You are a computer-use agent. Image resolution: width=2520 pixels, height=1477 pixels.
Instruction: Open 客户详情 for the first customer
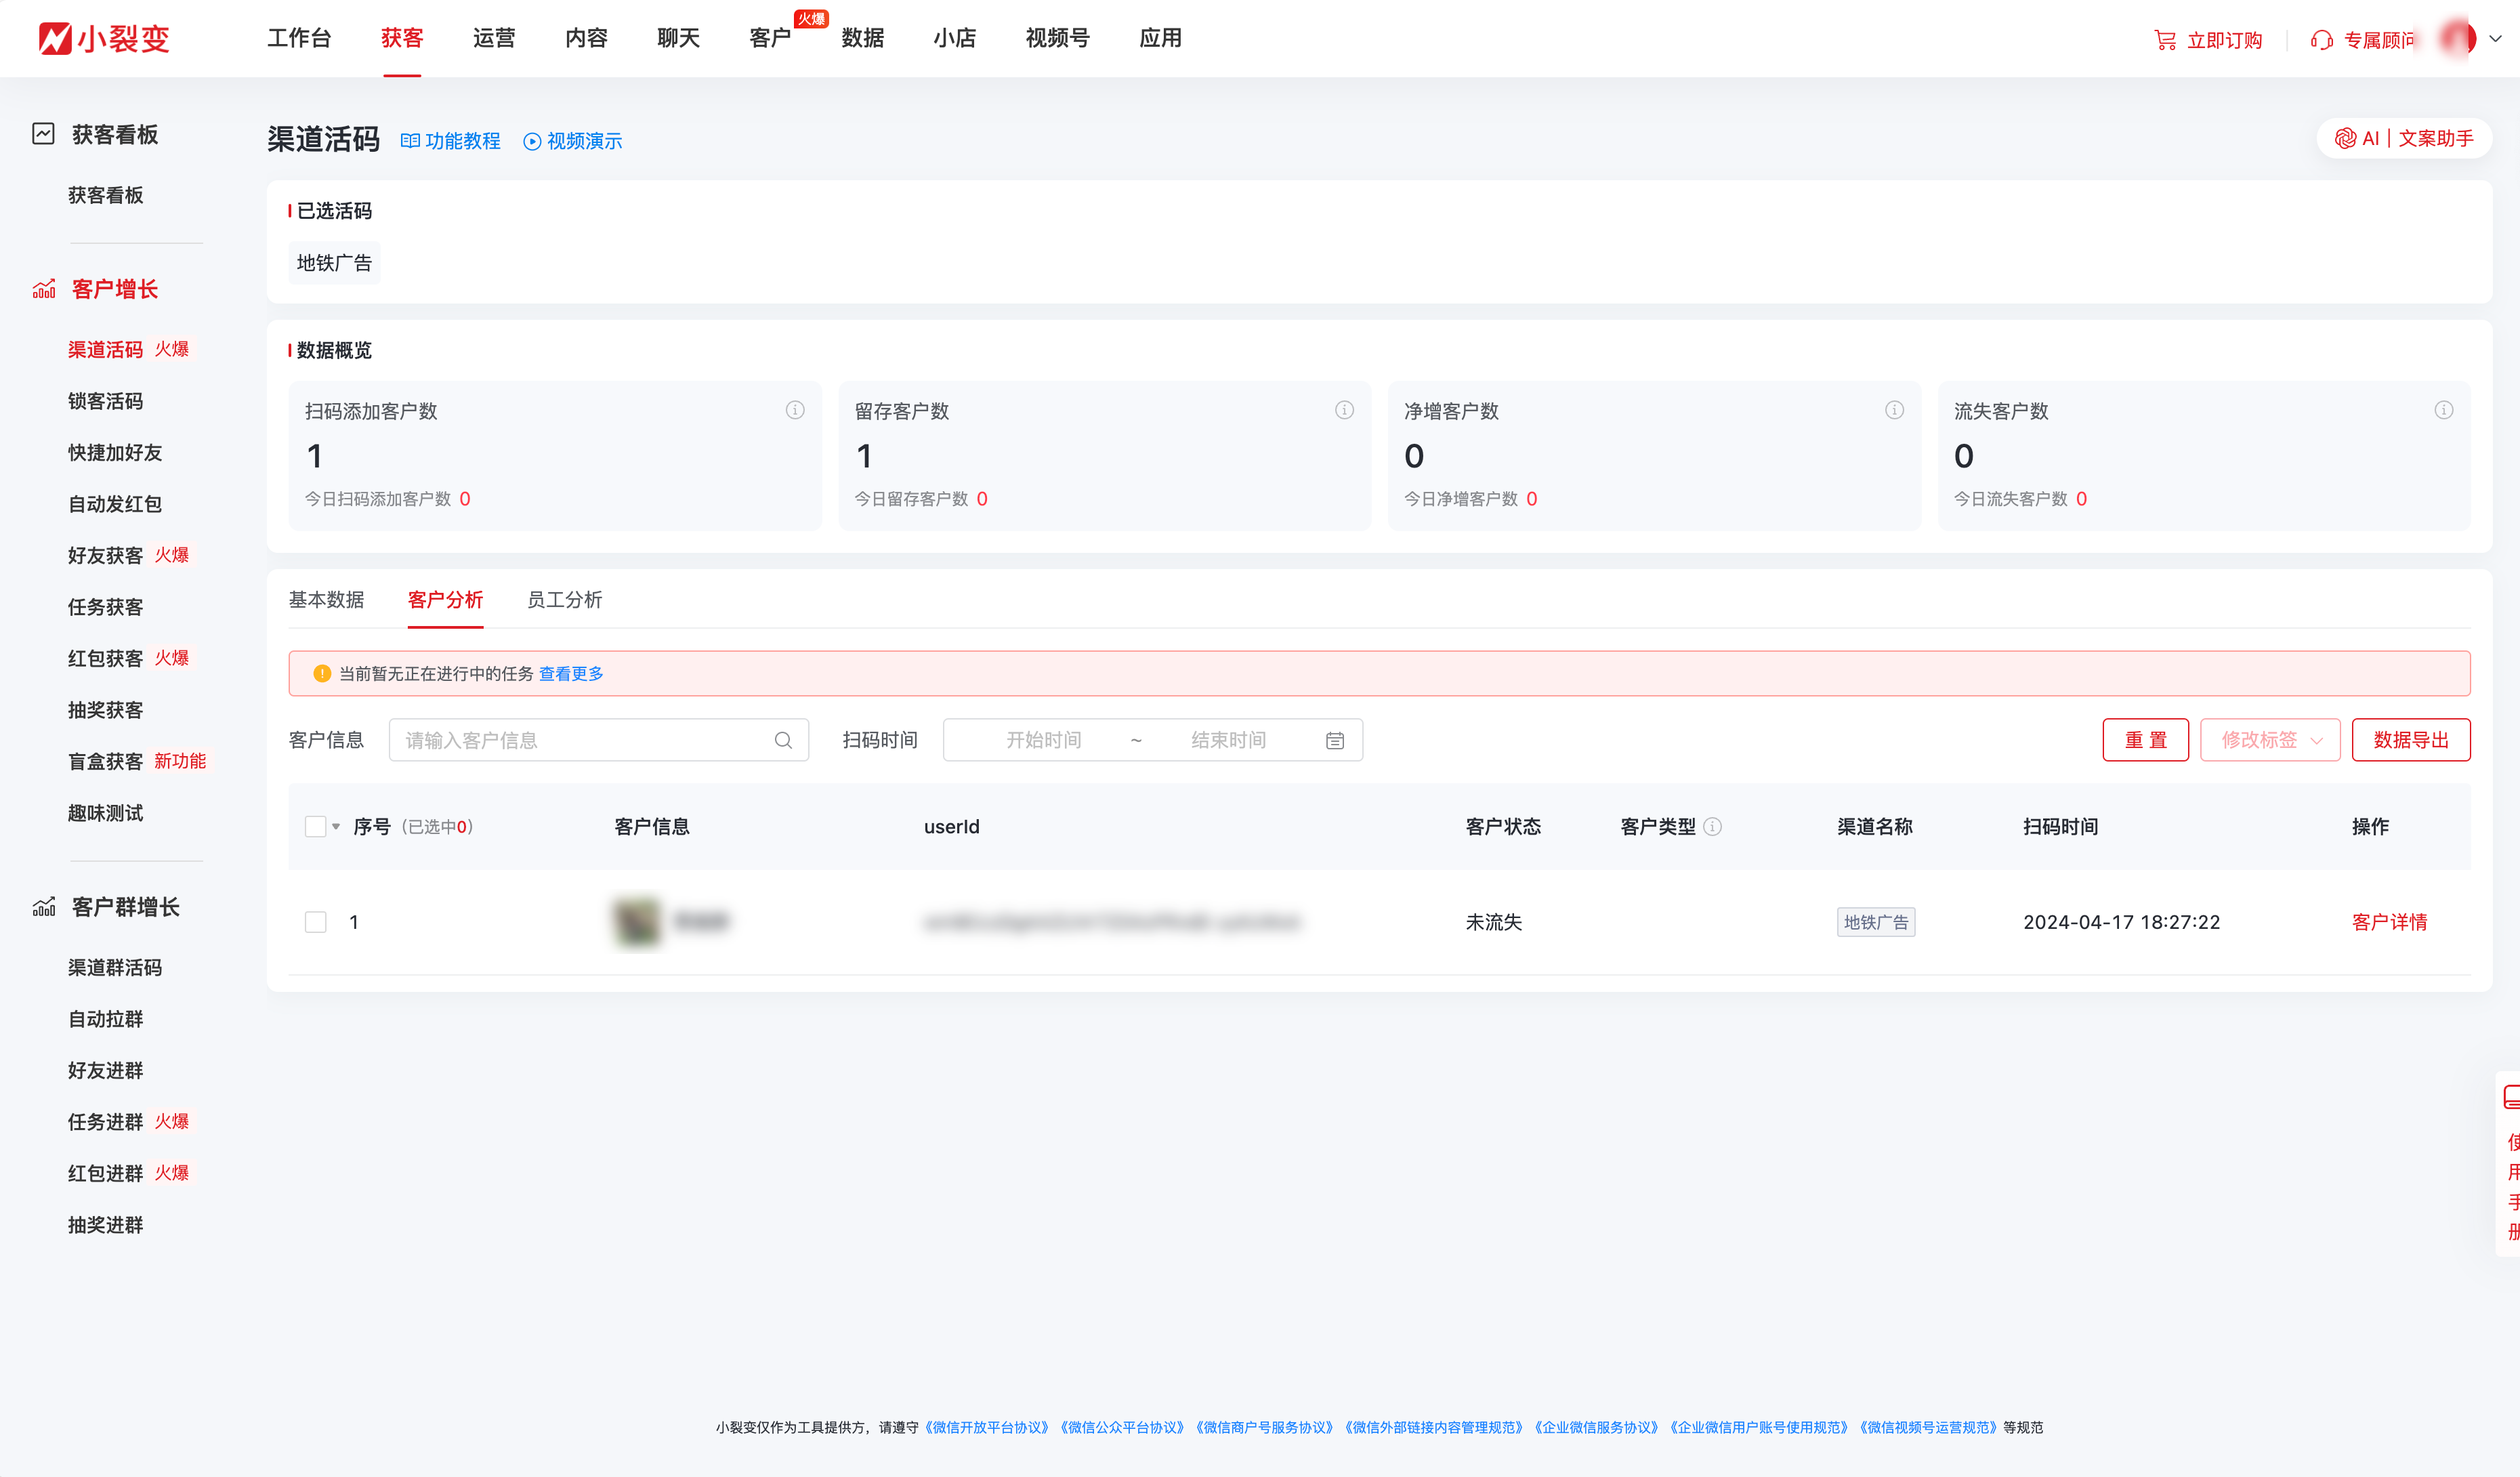coord(2390,922)
